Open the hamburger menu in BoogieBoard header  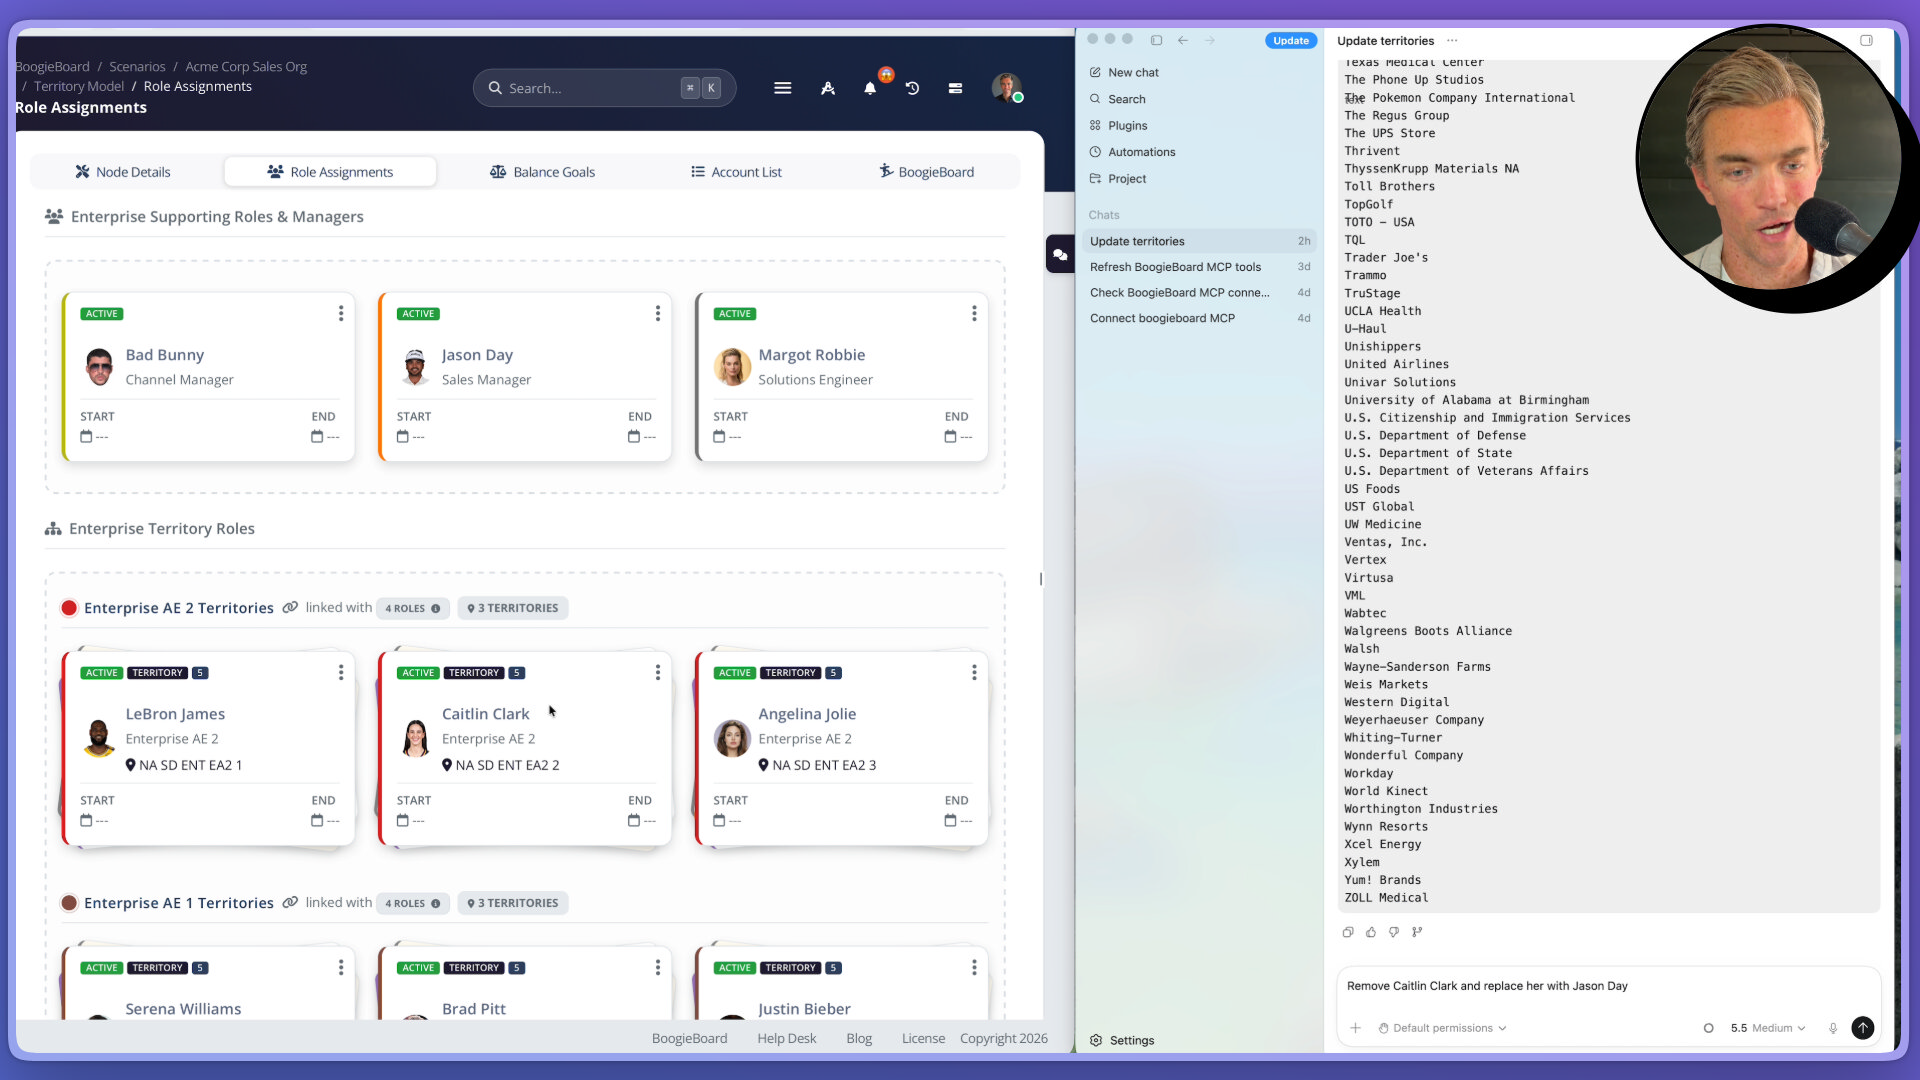(x=782, y=88)
